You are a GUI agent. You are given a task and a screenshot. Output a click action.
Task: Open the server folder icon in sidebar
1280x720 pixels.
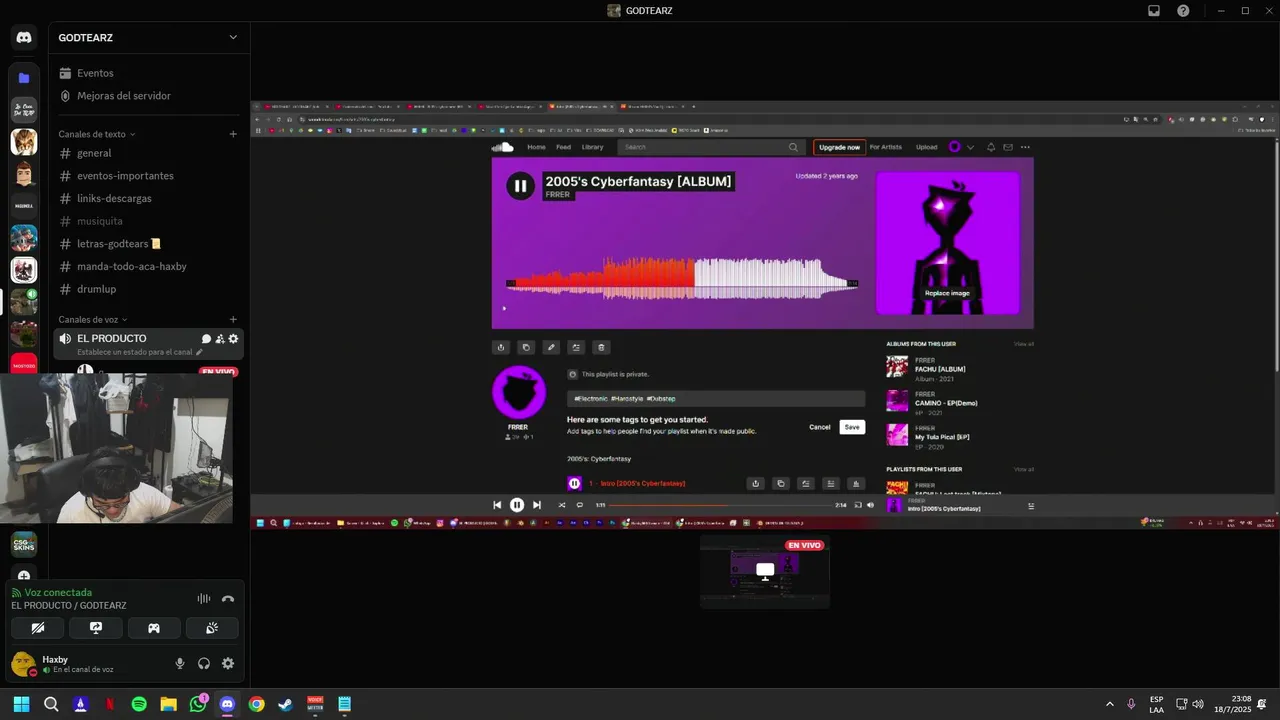[24, 78]
